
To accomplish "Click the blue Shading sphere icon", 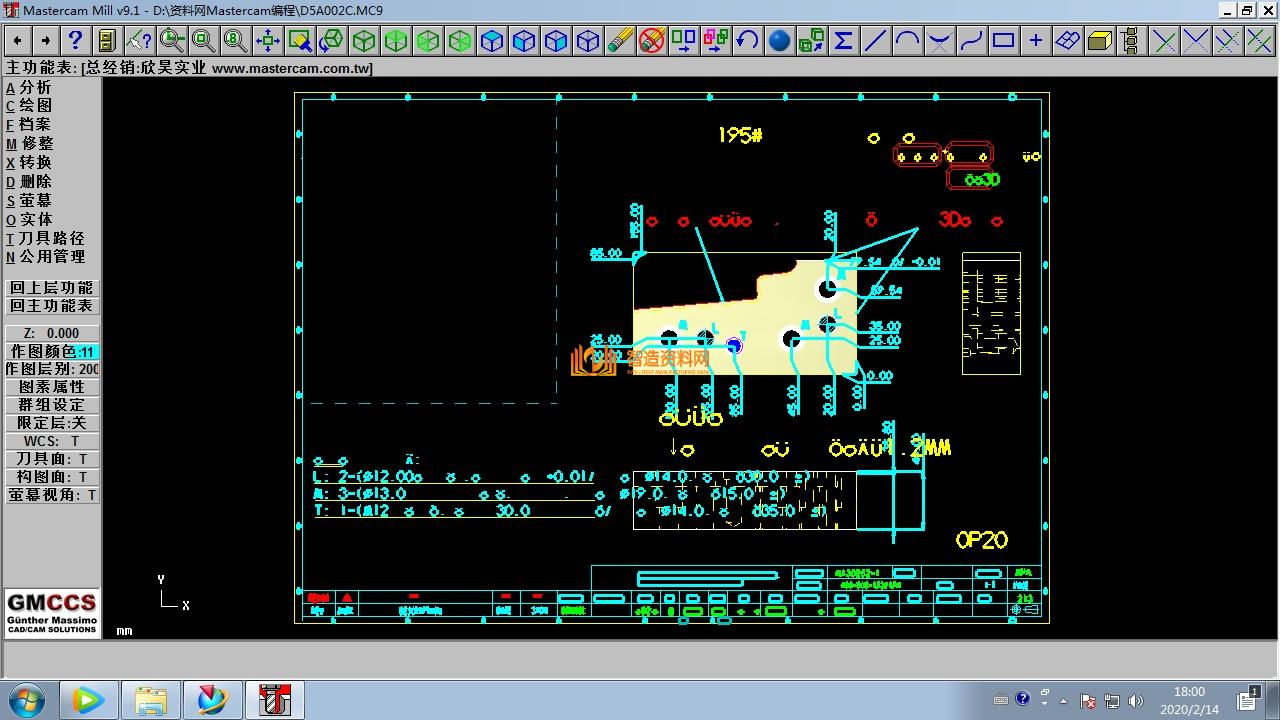I will click(779, 40).
